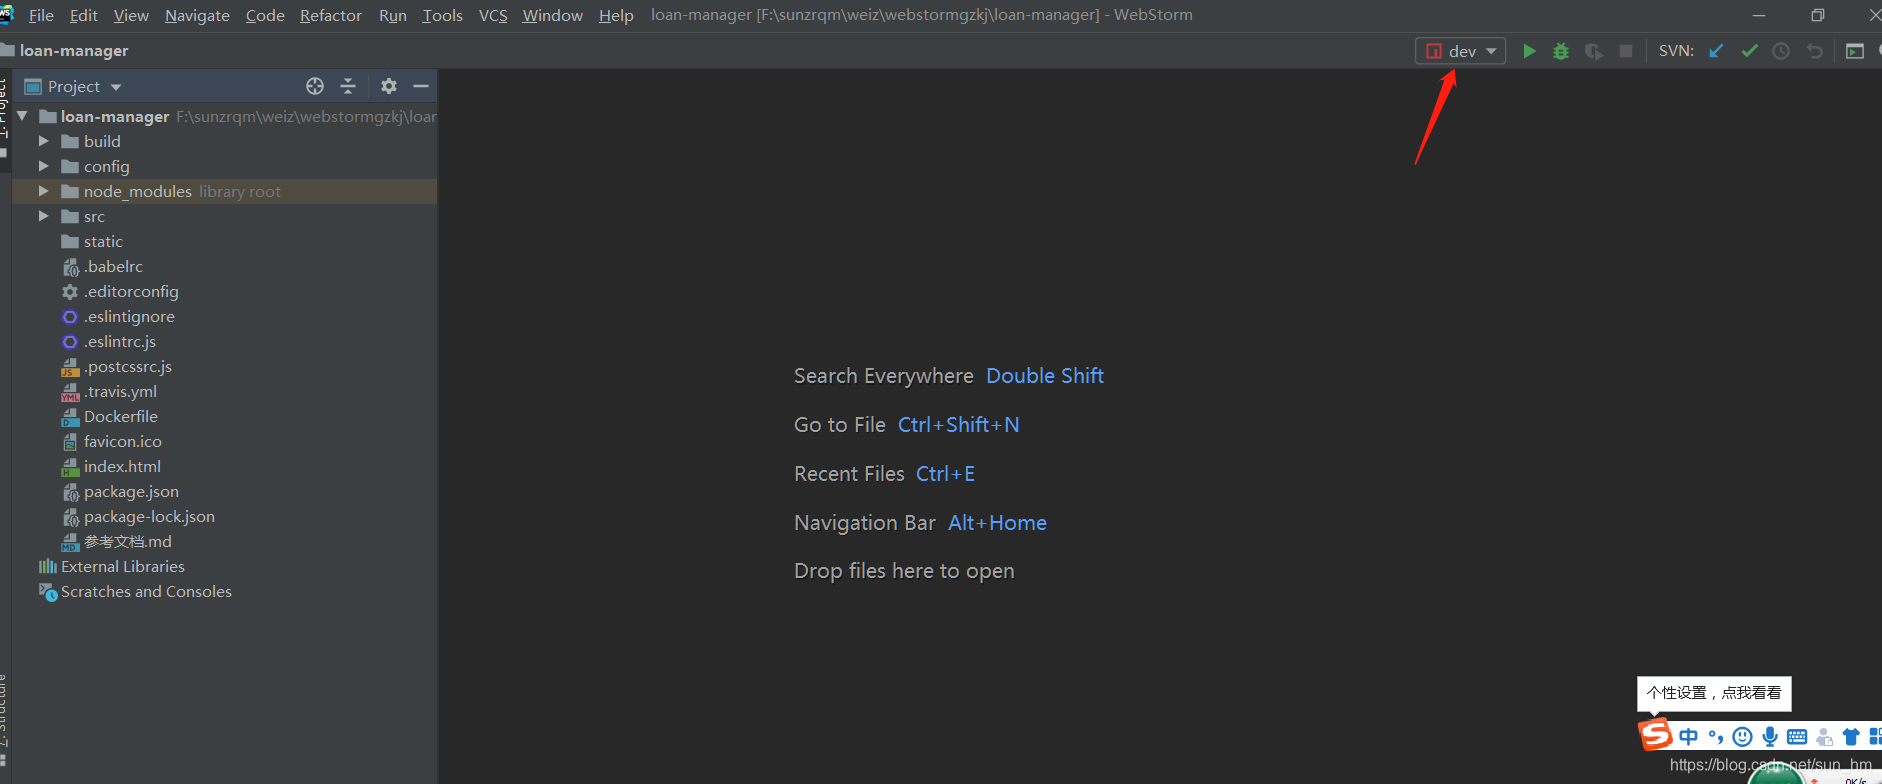The height and width of the screenshot is (784, 1882).
Task: Select the .editorconfig file
Action: pyautogui.click(x=120, y=292)
